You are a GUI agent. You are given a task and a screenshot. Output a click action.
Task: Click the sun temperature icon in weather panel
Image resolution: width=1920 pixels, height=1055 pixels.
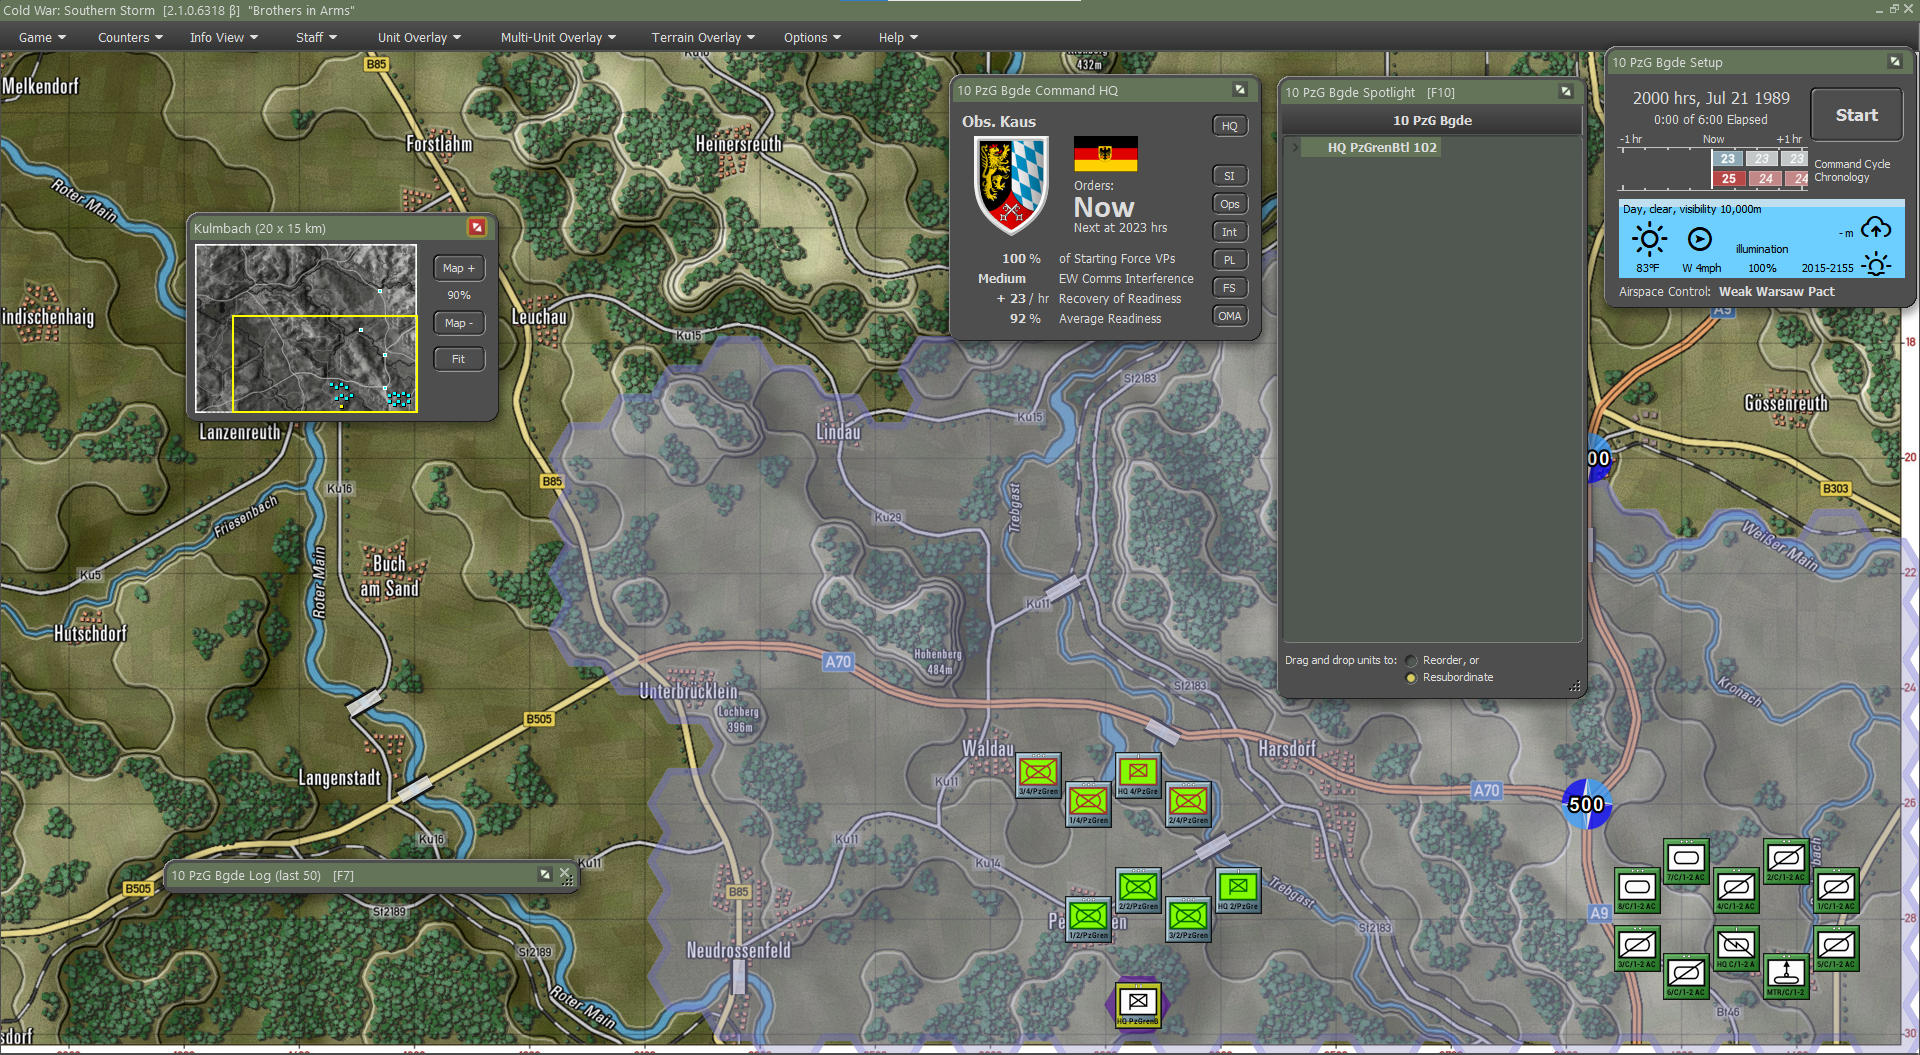tap(1650, 240)
